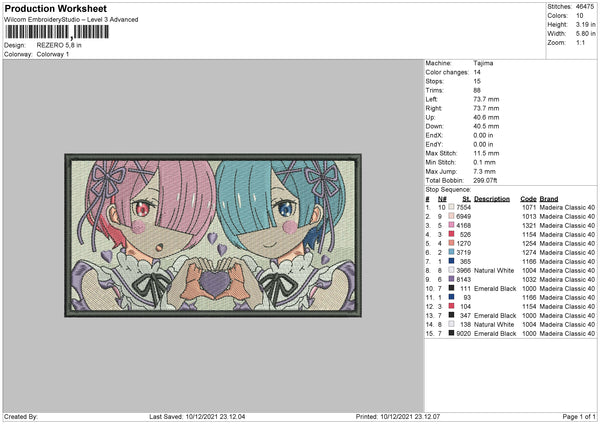This screenshot has height=424, width=600.
Task: Click the 'Production Worksheet' title
Action: 55,8
